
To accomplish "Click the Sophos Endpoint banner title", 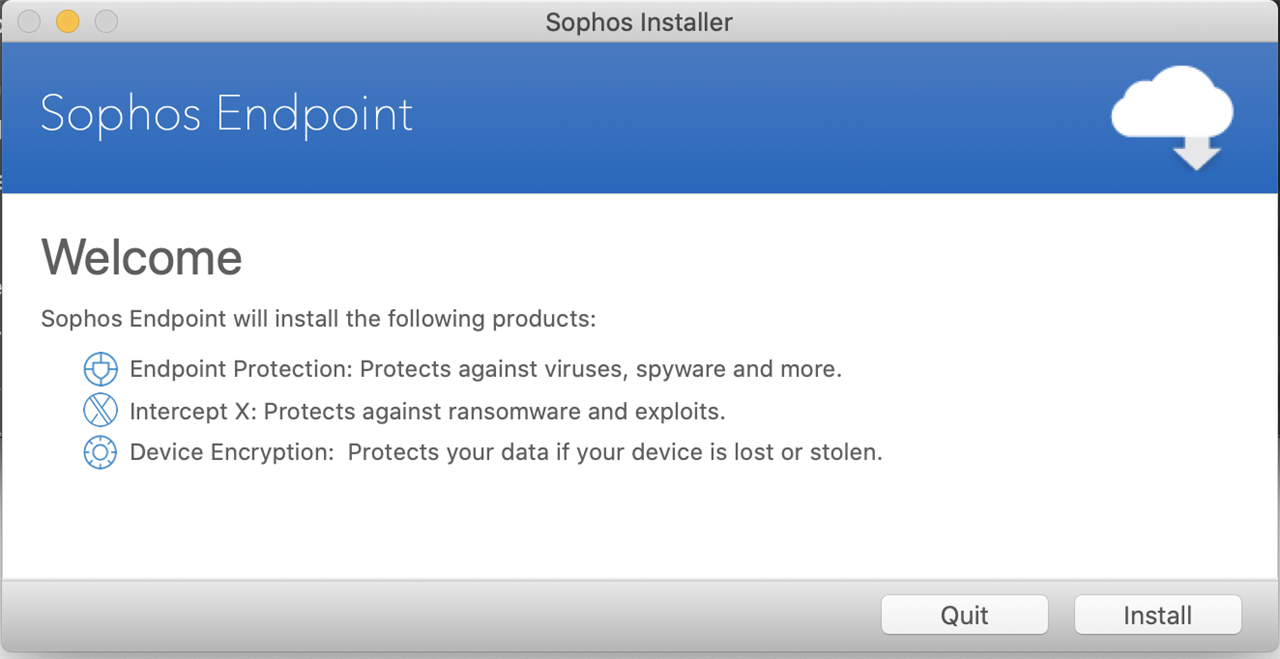I will [x=226, y=113].
